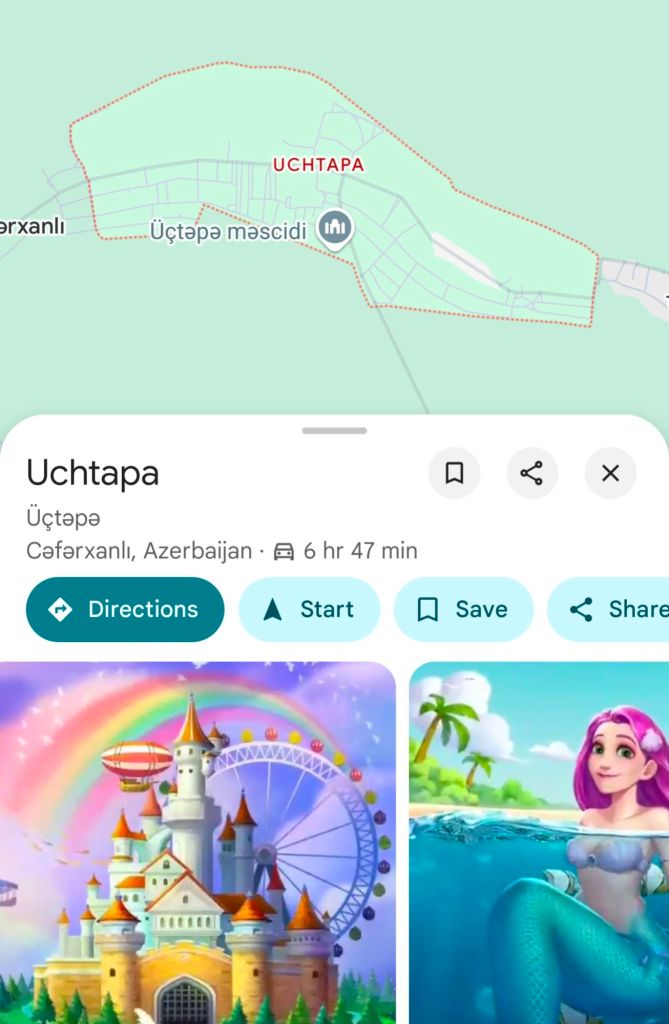The image size is (669, 1024).
Task: Tap the Share chip button
Action: tap(608, 609)
